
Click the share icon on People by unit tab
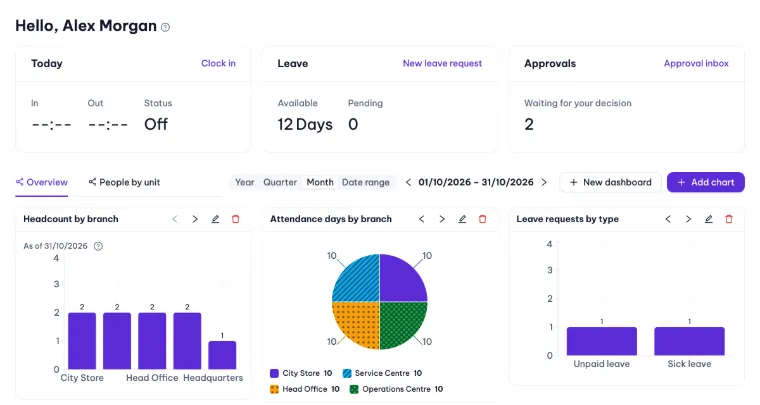click(x=92, y=182)
